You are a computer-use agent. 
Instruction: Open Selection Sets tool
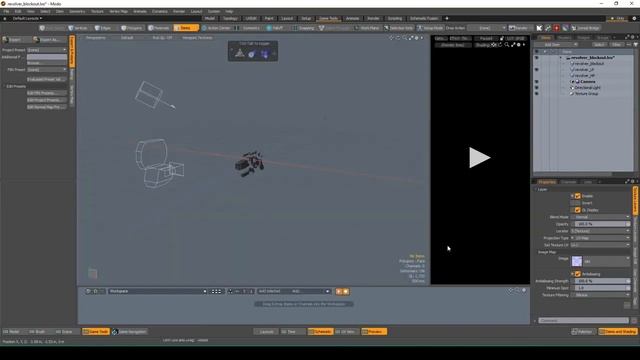click(x=399, y=28)
